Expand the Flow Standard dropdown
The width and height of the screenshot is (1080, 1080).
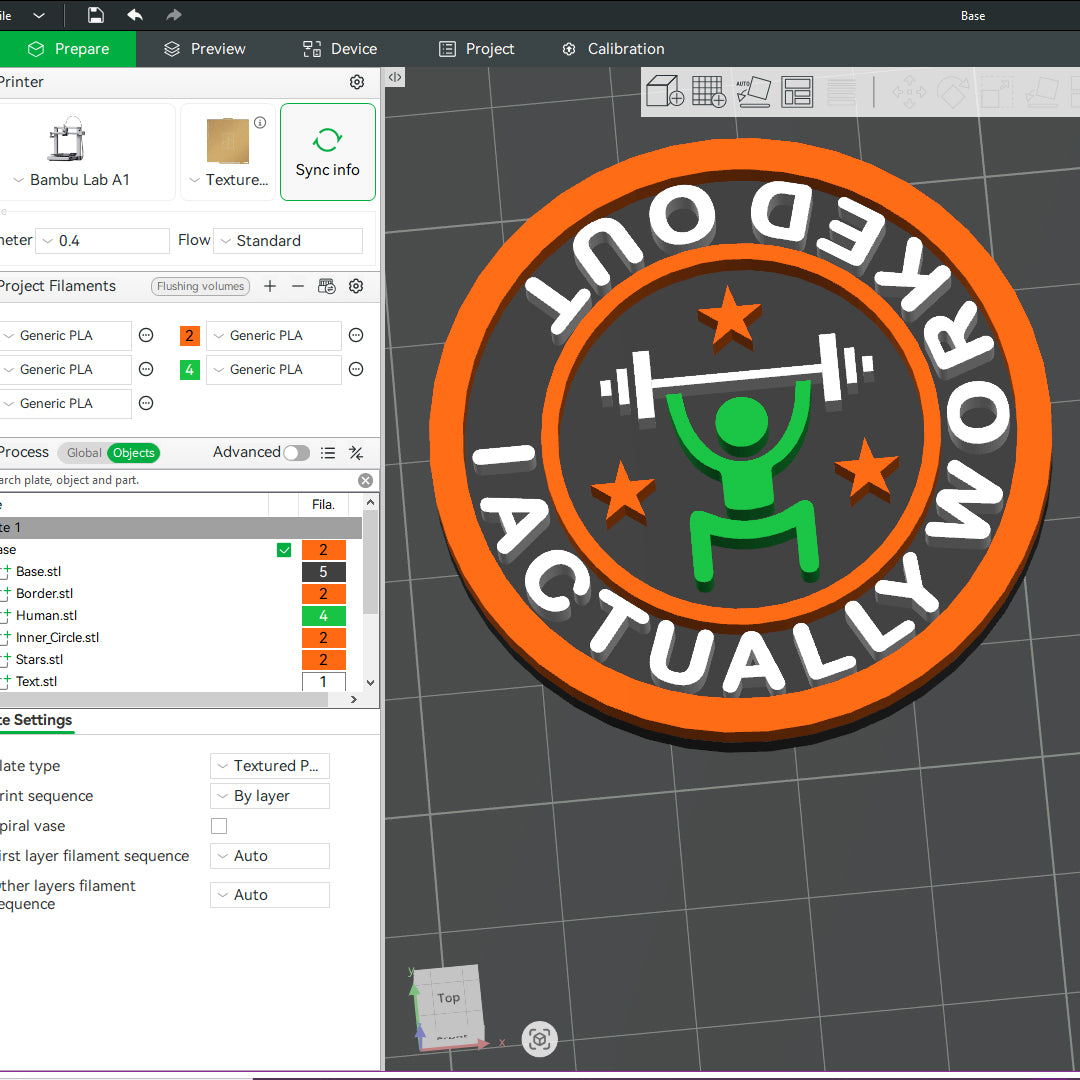[288, 241]
